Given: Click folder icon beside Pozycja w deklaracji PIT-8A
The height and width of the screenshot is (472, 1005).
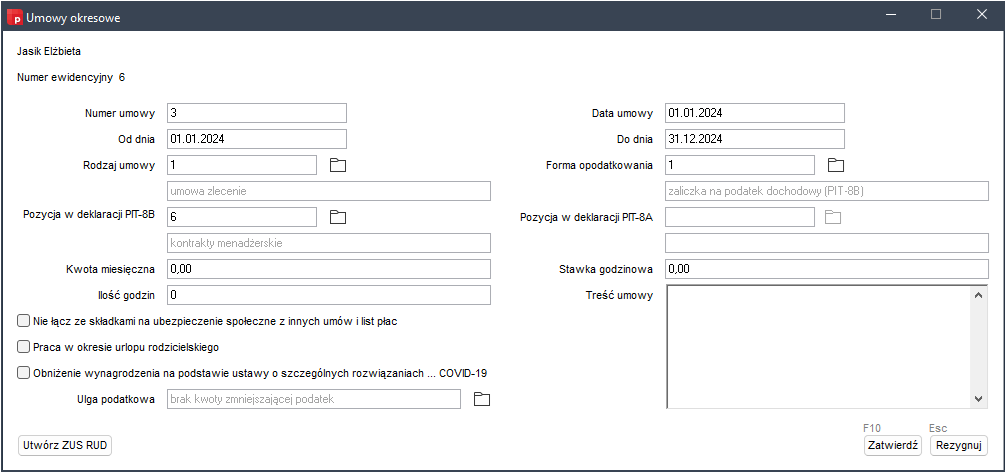Looking at the screenshot, I should click(x=833, y=217).
